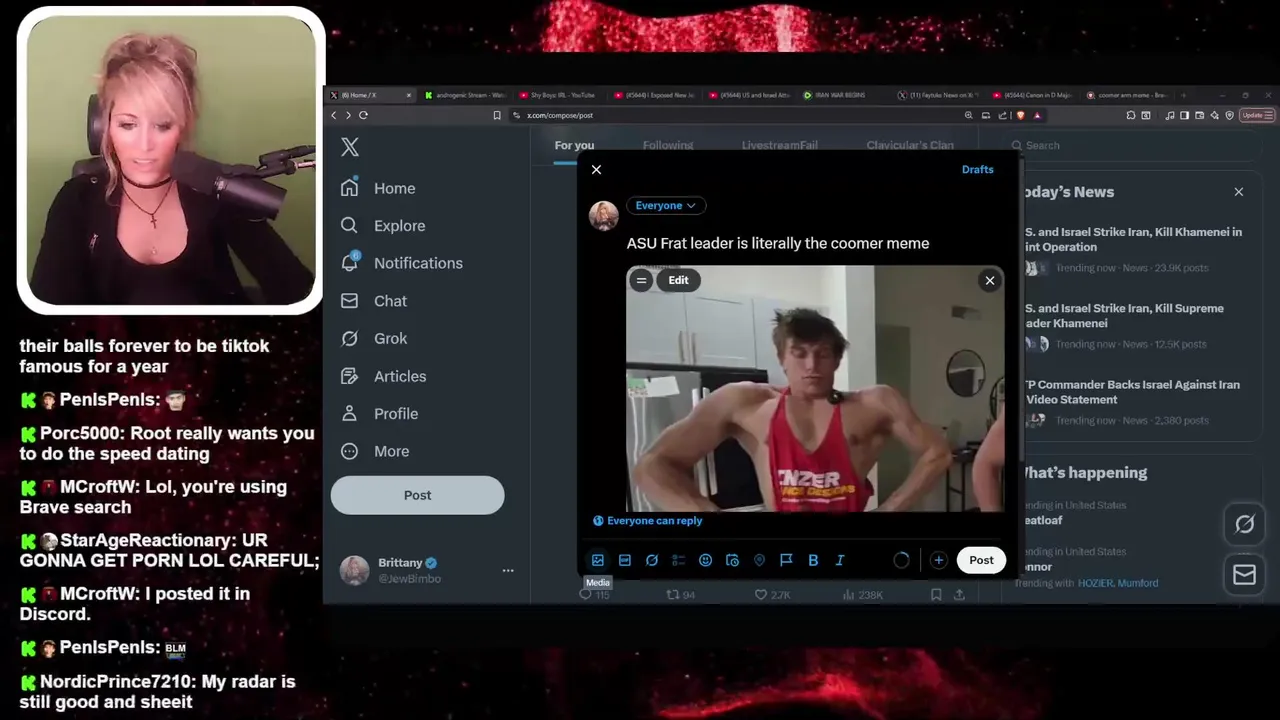This screenshot has width=1280, height=720.
Task: Tag a location with the pin icon
Action: [759, 560]
